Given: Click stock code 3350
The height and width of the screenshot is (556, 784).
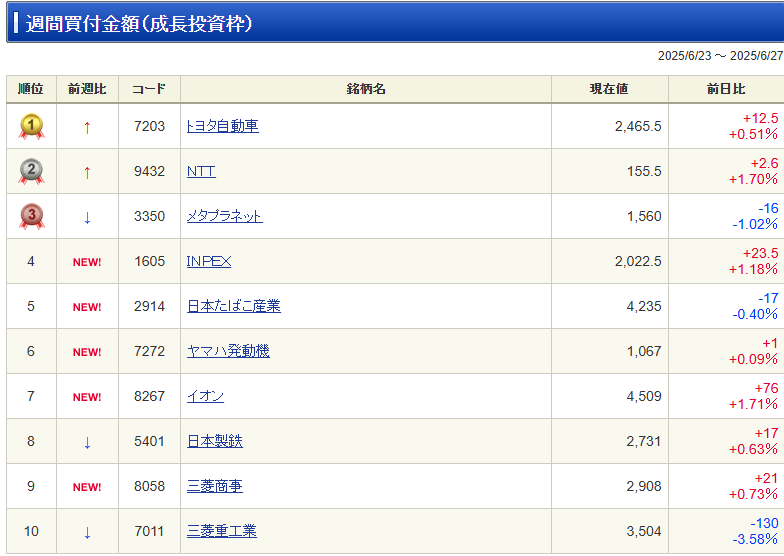Looking at the screenshot, I should pyautogui.click(x=149, y=216).
